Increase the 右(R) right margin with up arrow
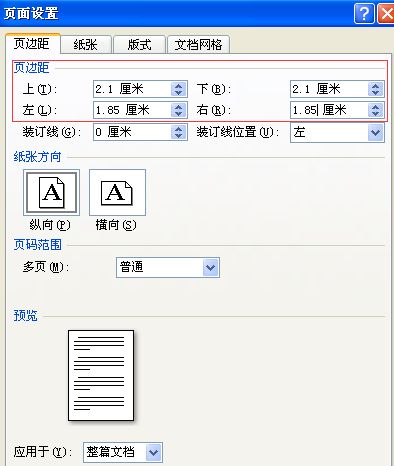Image resolution: width=394 pixels, height=466 pixels. [376, 107]
